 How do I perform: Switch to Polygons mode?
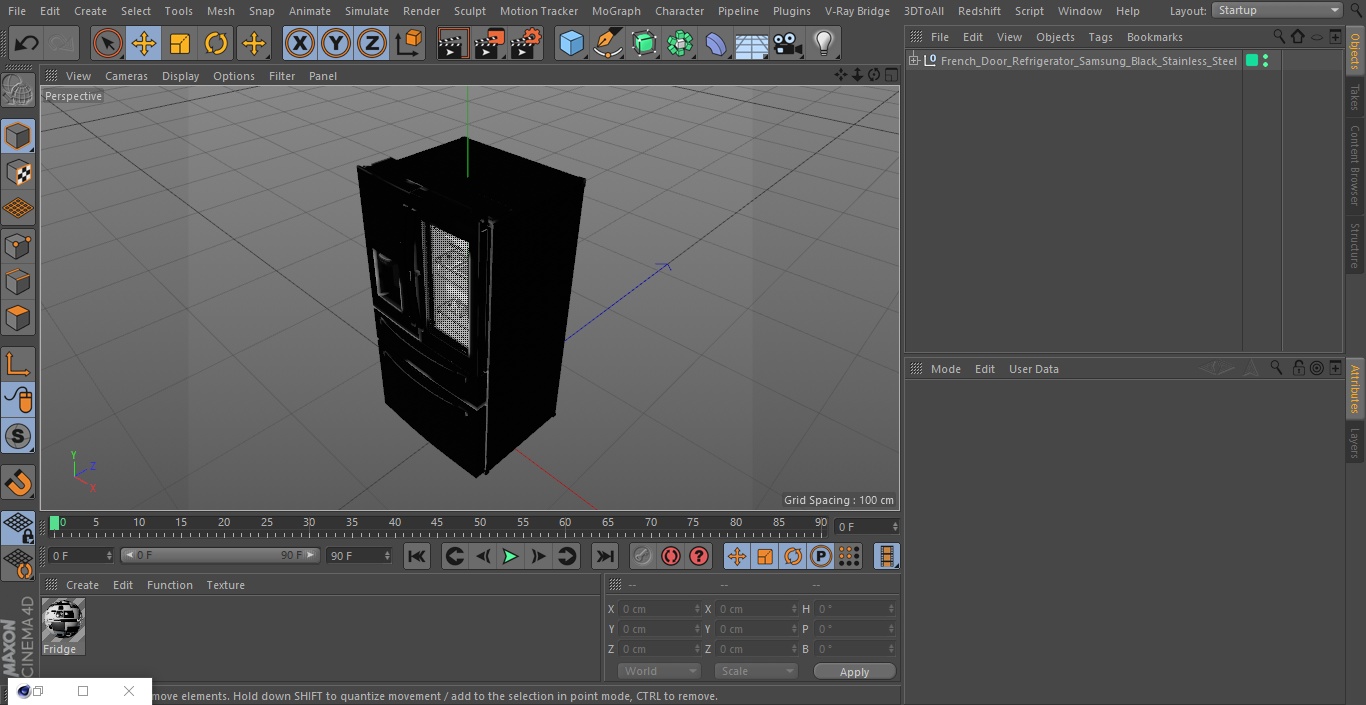(x=18, y=318)
